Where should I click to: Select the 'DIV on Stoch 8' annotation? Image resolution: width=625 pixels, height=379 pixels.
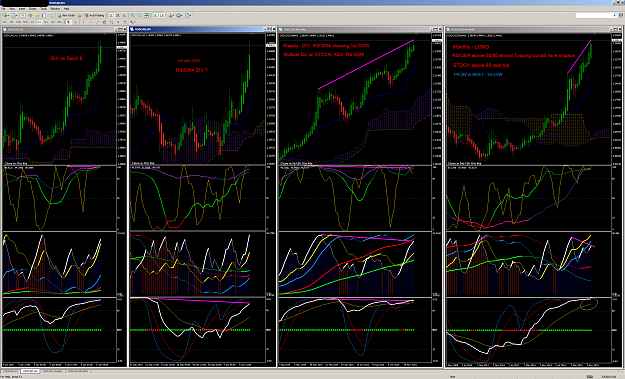(66, 58)
